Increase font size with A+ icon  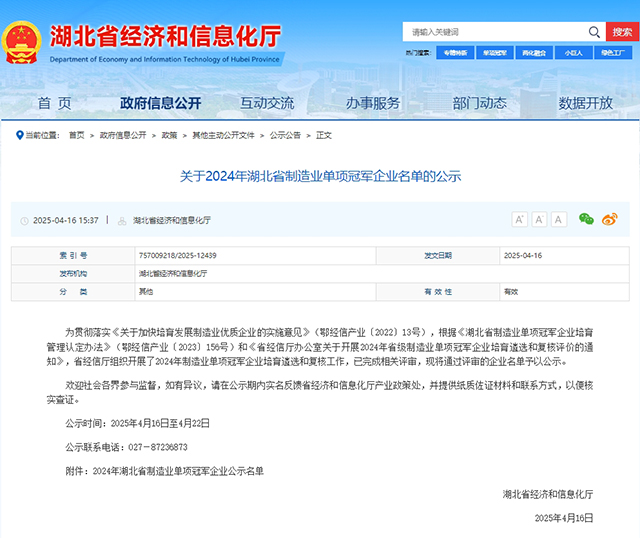tap(519, 219)
